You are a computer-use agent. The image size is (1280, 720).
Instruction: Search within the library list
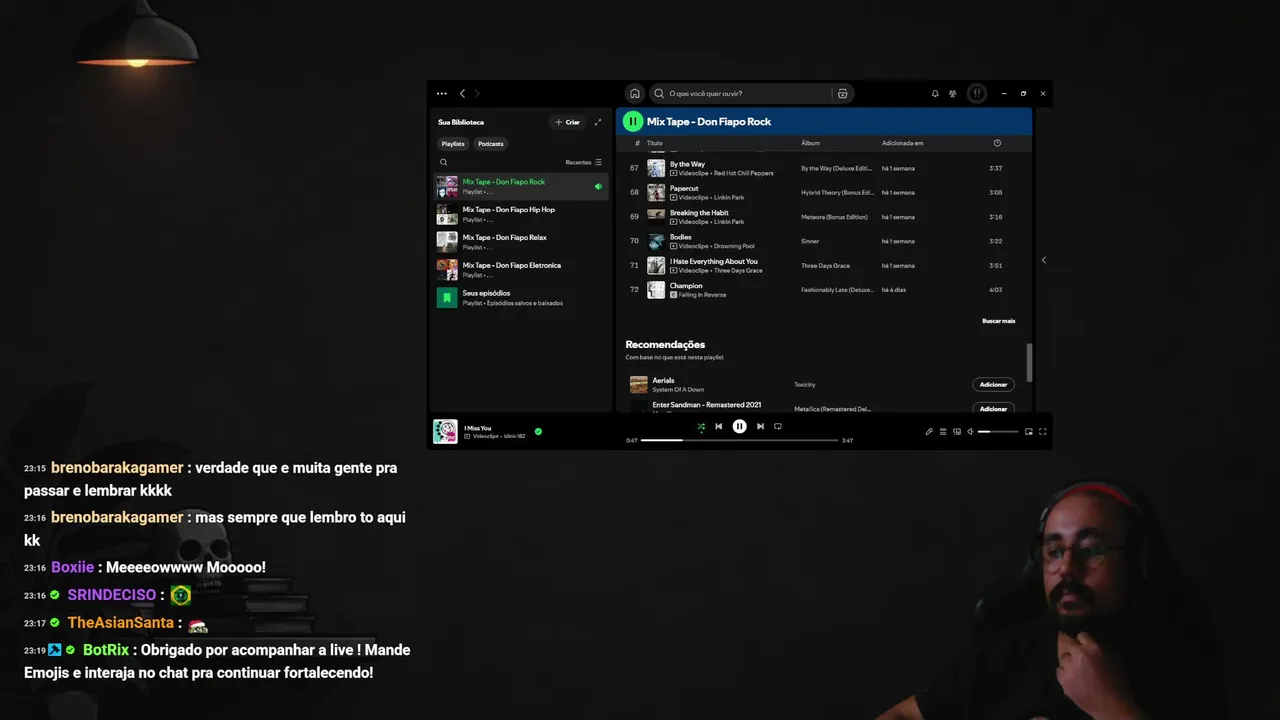[444, 162]
